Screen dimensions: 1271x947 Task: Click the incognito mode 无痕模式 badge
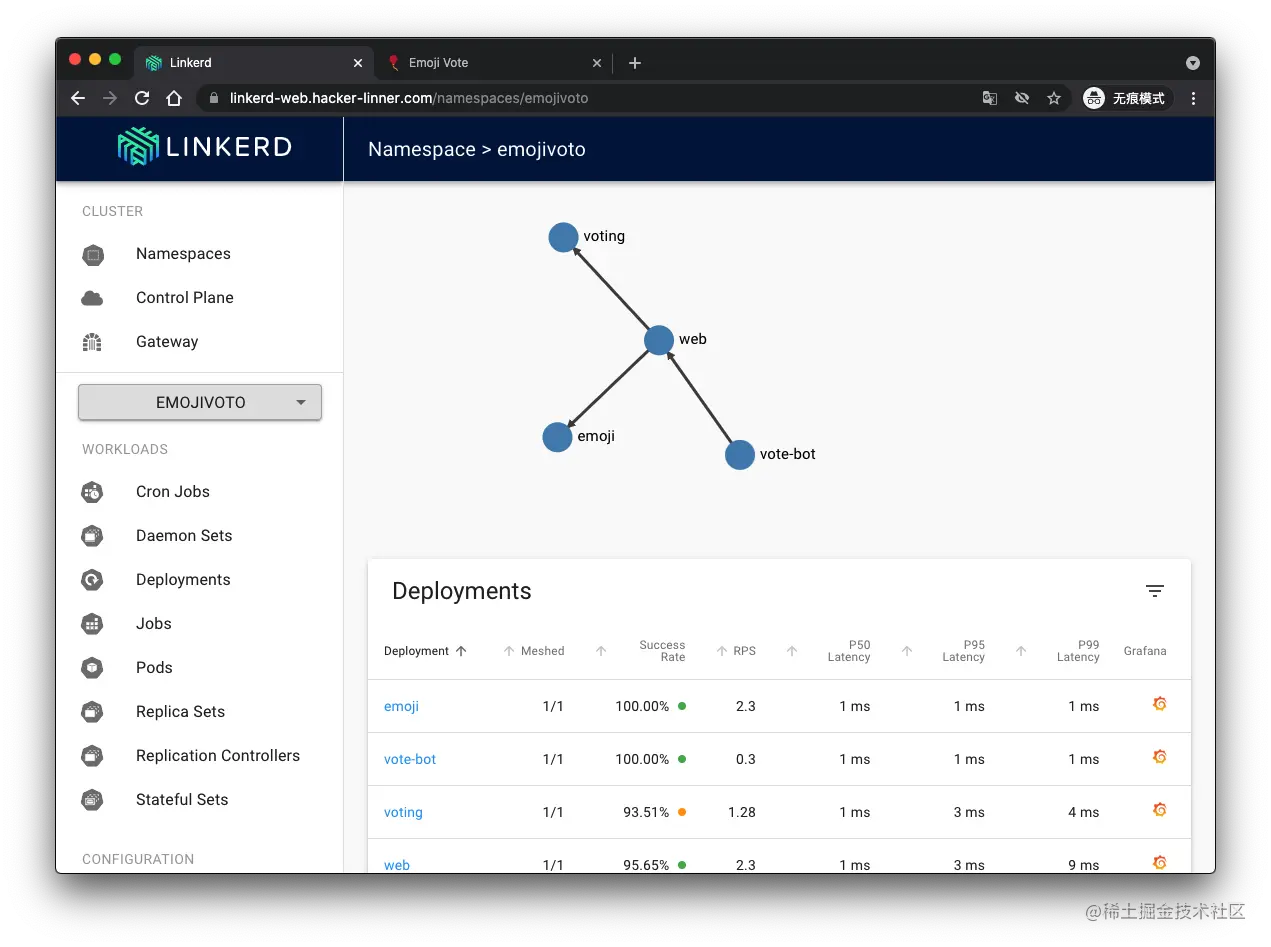click(x=1125, y=98)
